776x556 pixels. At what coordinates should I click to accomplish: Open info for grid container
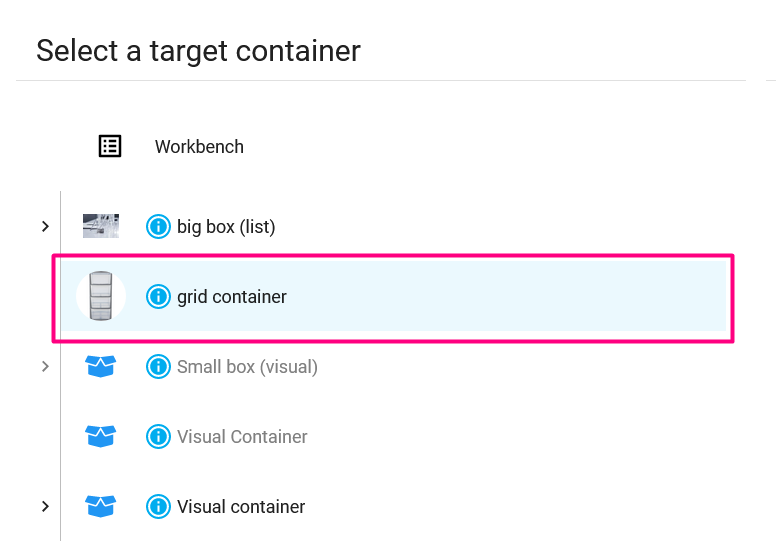click(x=158, y=297)
